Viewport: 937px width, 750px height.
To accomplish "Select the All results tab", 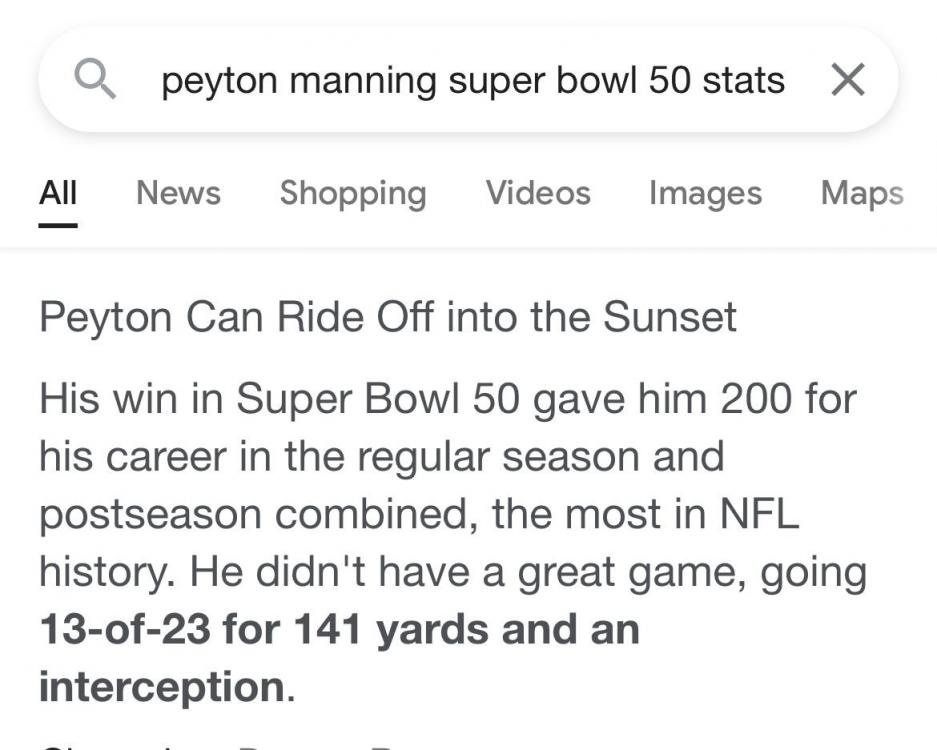I will (x=58, y=192).
